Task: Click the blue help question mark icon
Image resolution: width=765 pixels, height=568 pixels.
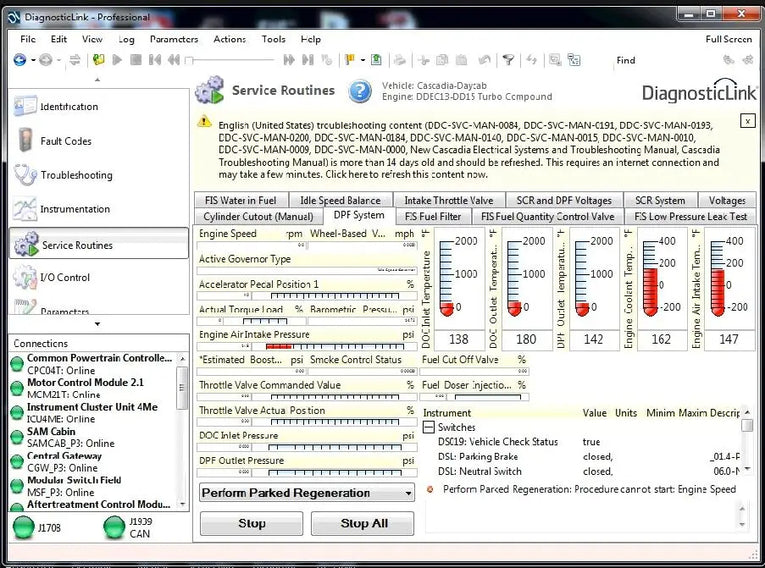Action: pos(360,91)
